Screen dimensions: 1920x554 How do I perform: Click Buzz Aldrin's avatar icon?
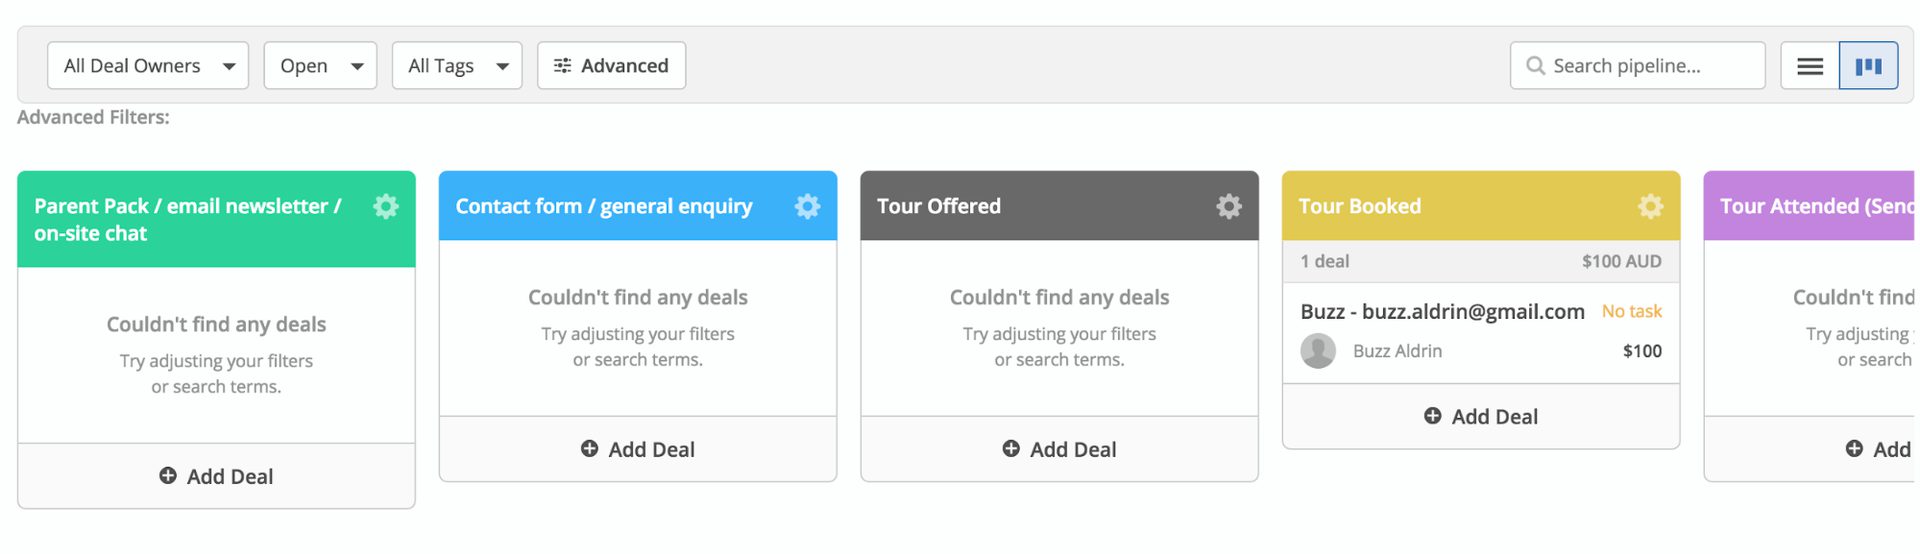point(1318,351)
